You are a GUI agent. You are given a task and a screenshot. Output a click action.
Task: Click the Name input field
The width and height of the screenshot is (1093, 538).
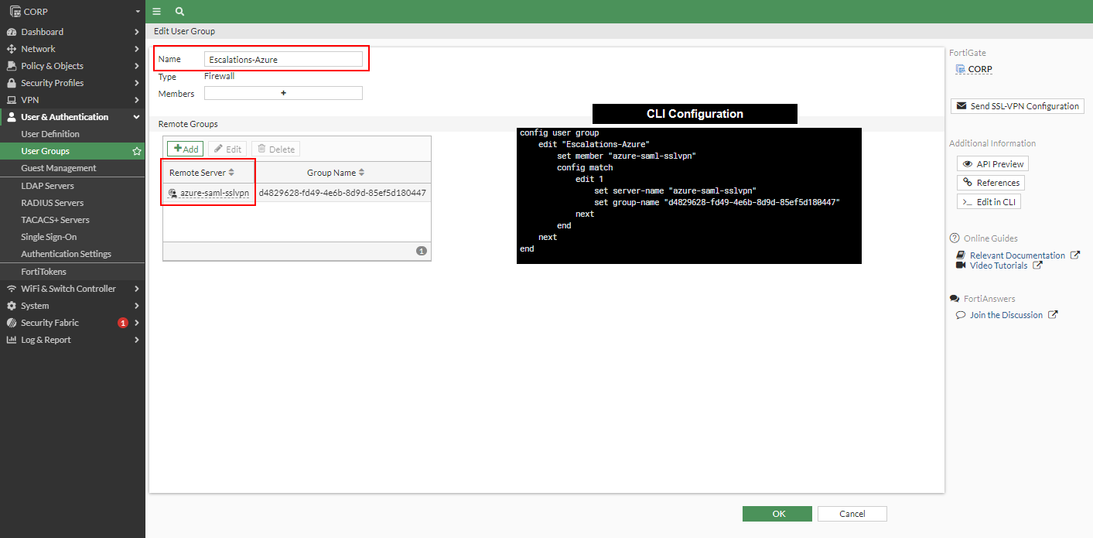pos(283,60)
